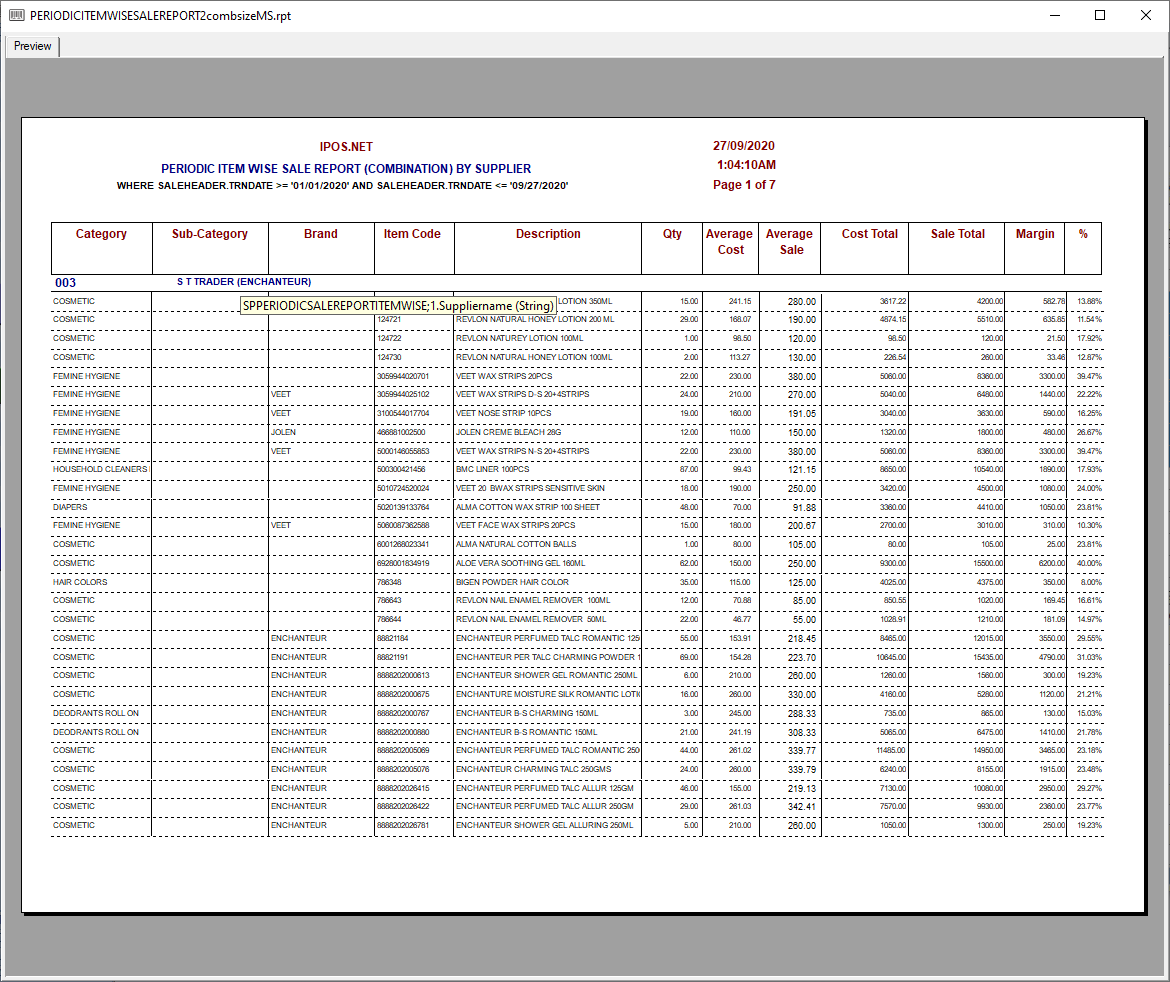Close the report preview window

1145,15
